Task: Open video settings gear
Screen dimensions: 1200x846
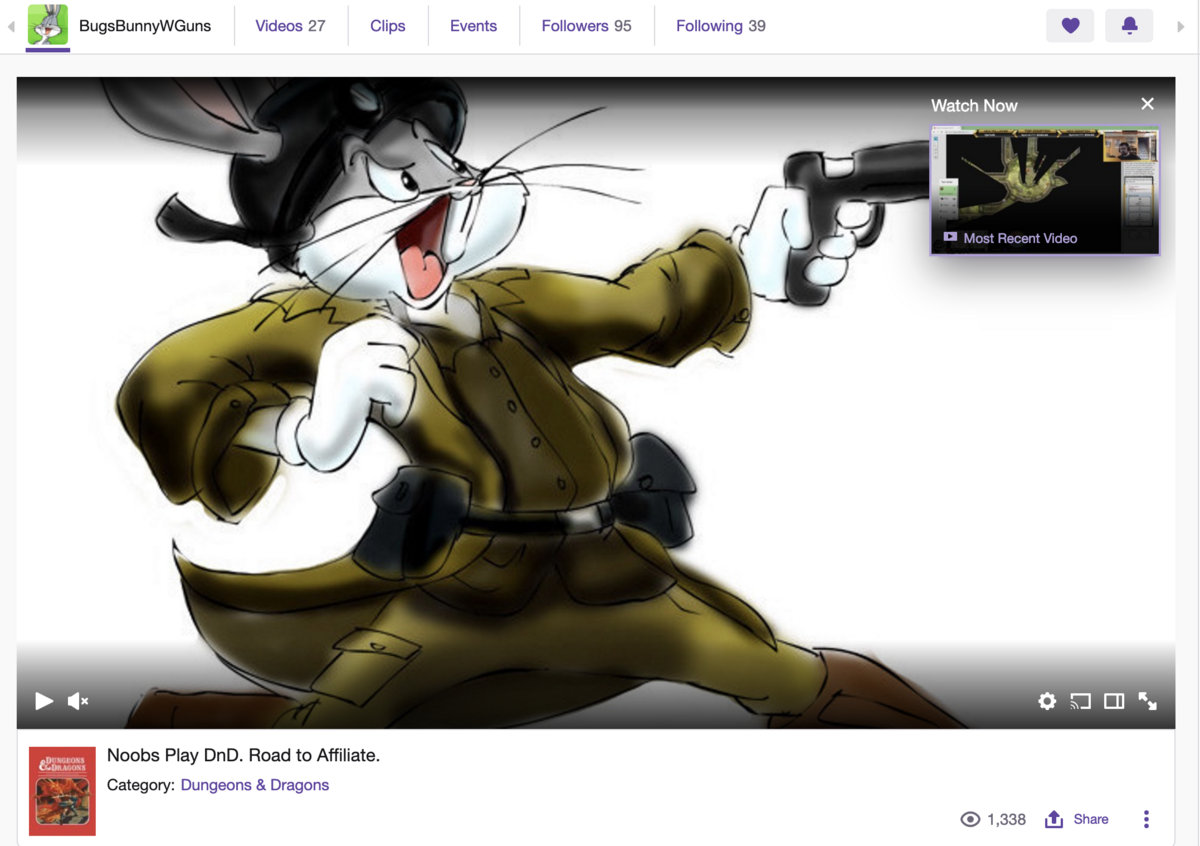Action: tap(1047, 701)
